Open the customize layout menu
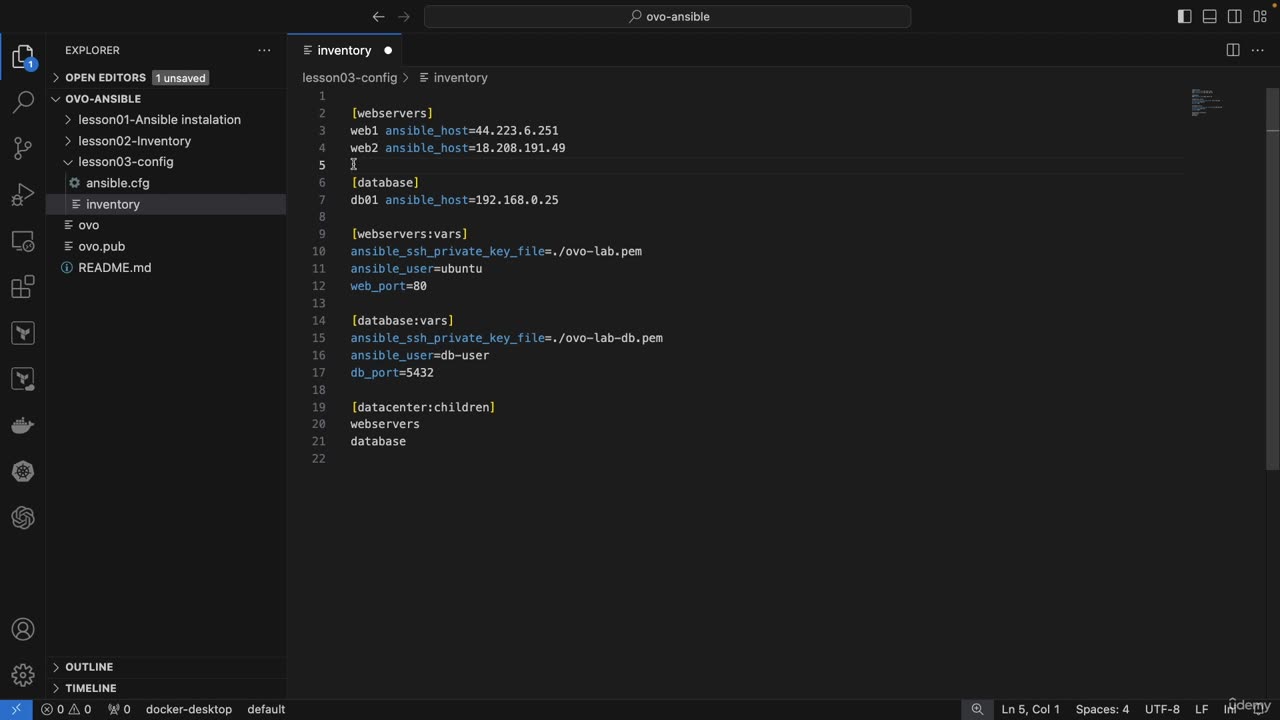1280x720 pixels. point(1260,16)
